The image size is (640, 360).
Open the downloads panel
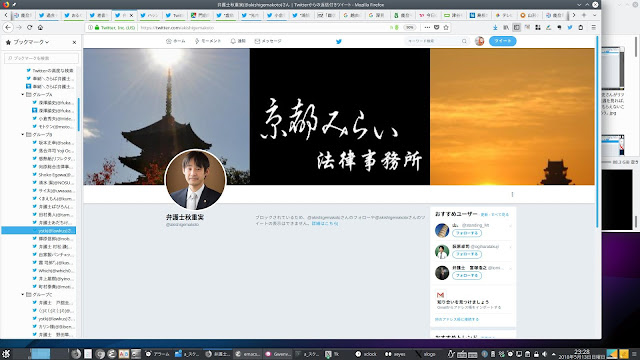495,27
